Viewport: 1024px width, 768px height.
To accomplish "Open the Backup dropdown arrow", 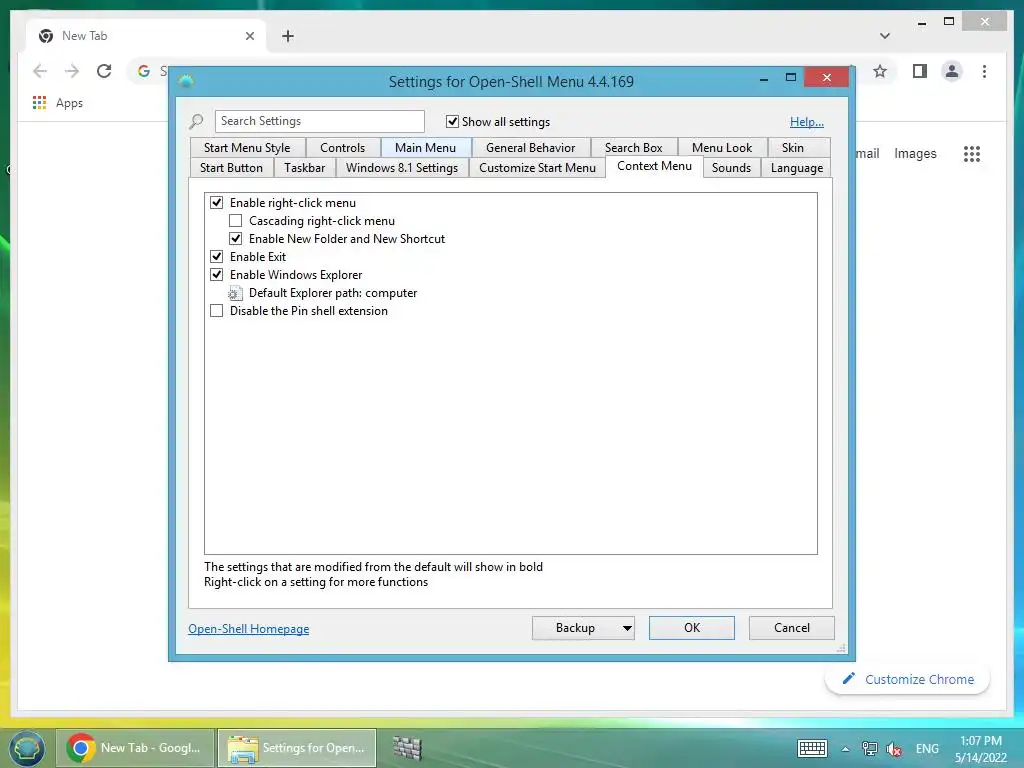I will [627, 628].
